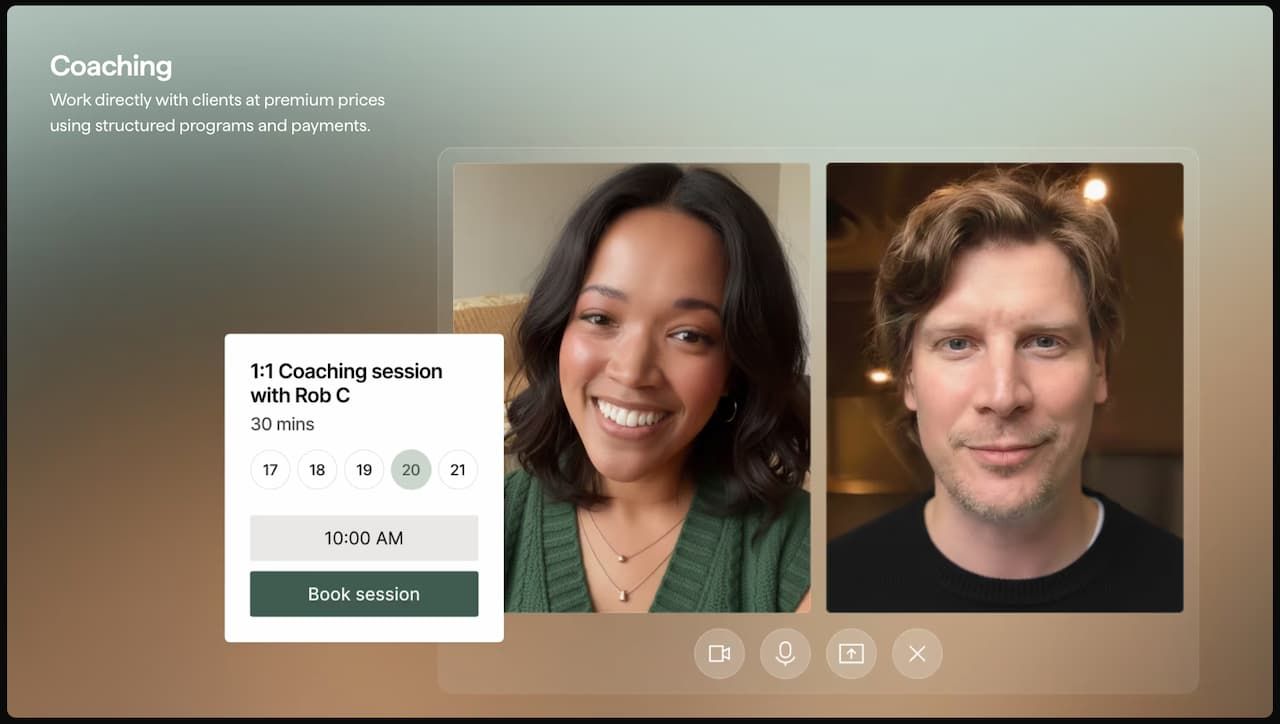
Task: Click the '30 mins' duration text
Action: point(282,424)
